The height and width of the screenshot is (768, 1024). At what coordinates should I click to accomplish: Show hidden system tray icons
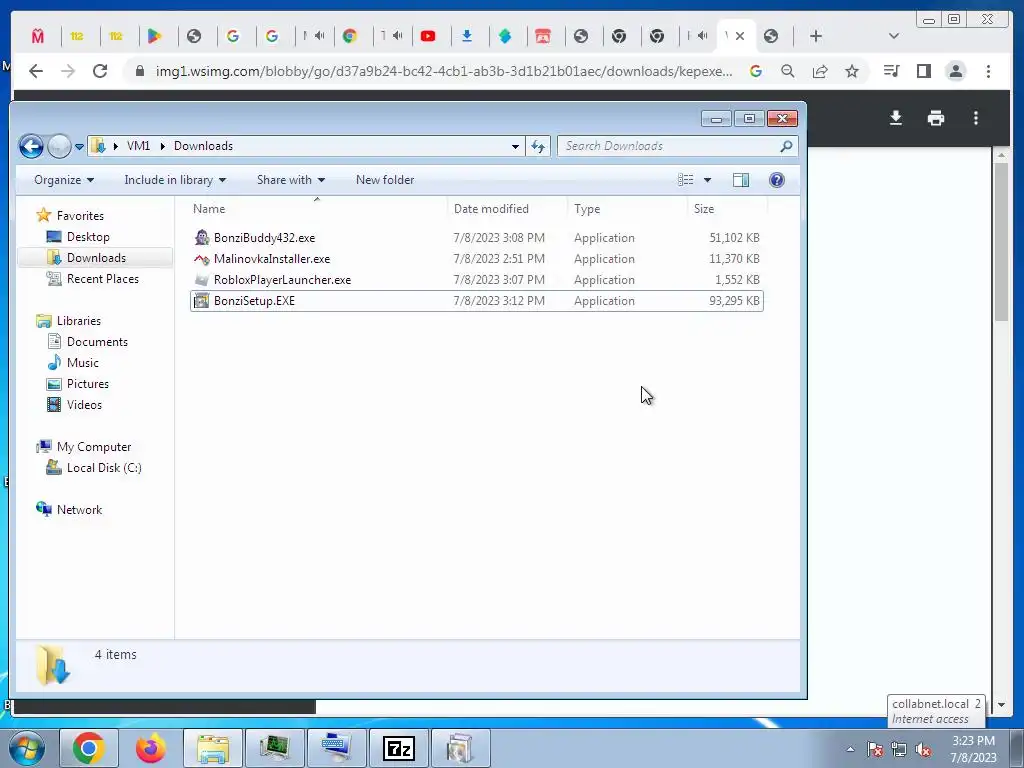pyautogui.click(x=850, y=749)
